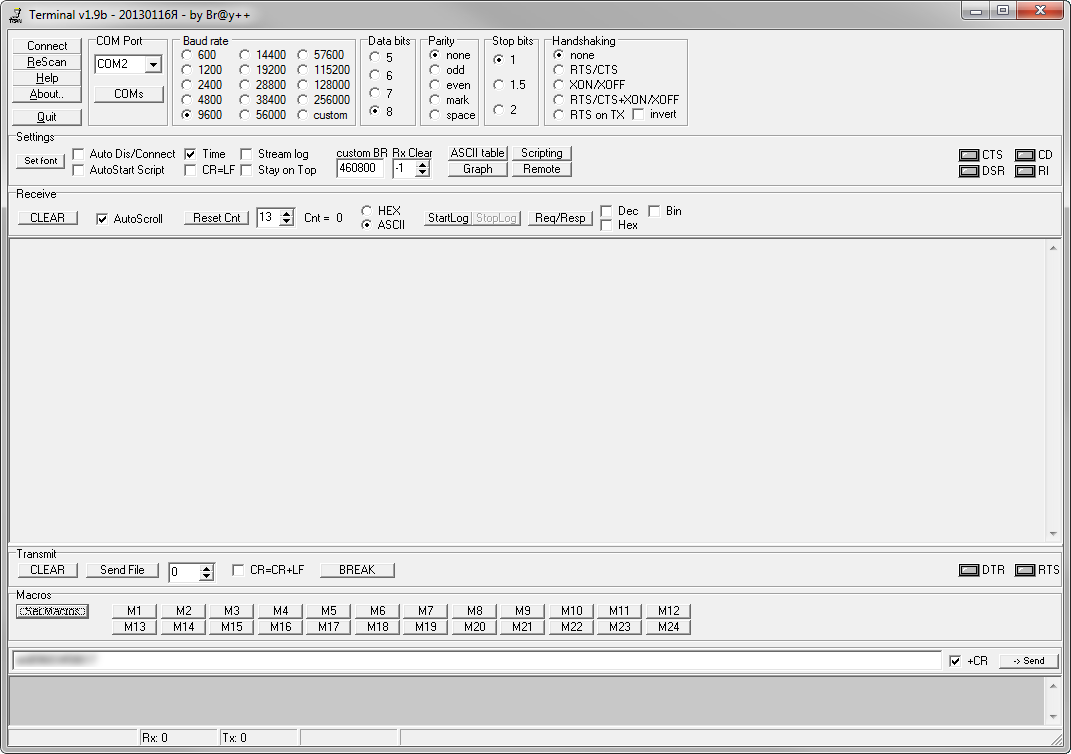Select 115200 baud rate
1071x754 pixels.
pos(302,69)
